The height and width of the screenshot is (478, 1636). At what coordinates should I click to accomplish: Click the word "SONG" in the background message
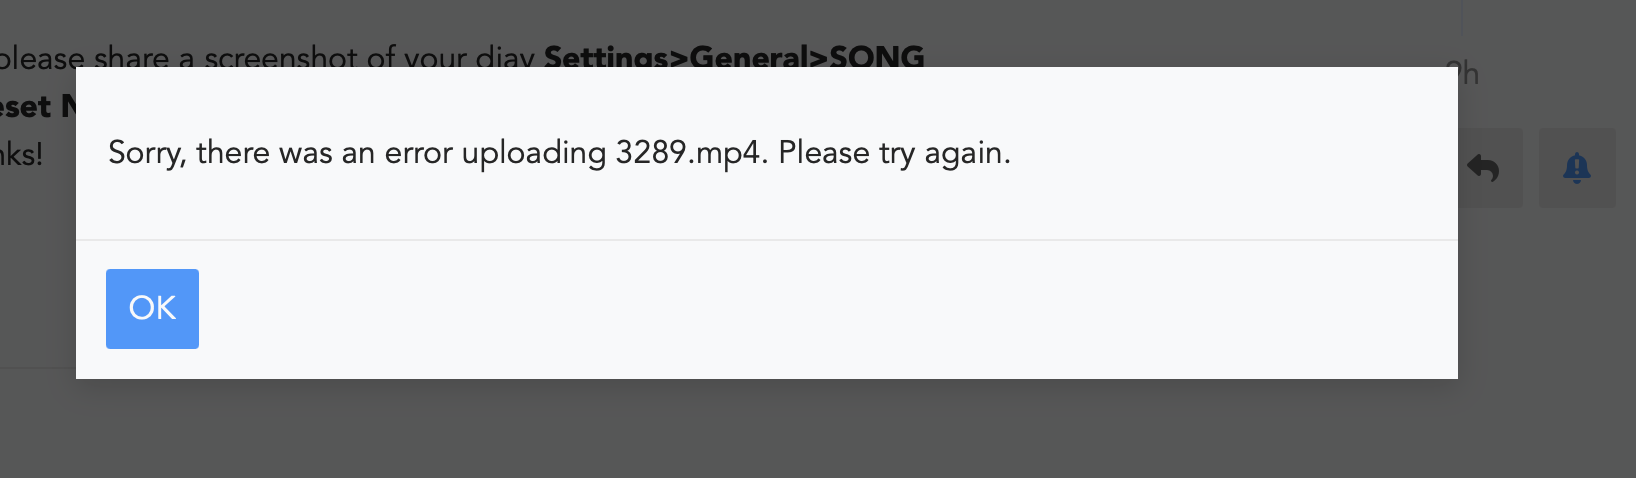click(877, 56)
